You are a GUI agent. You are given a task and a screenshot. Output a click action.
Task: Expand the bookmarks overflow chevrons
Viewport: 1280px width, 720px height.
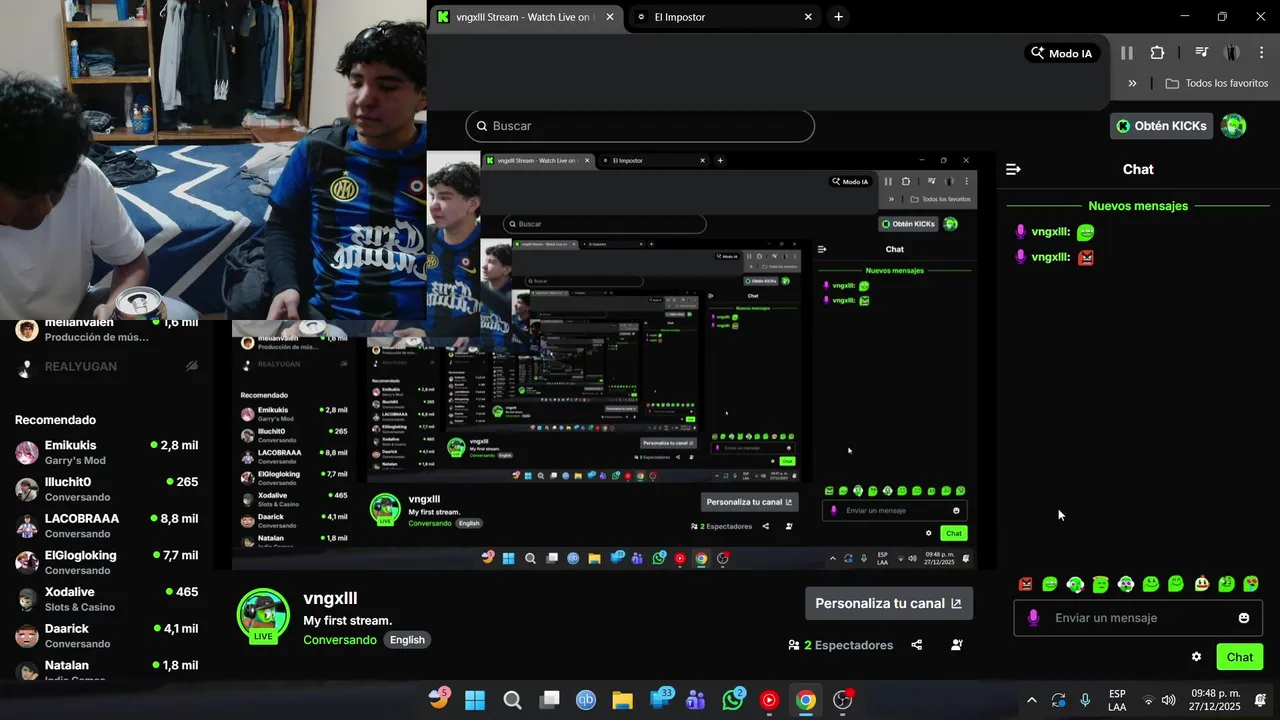[1132, 83]
